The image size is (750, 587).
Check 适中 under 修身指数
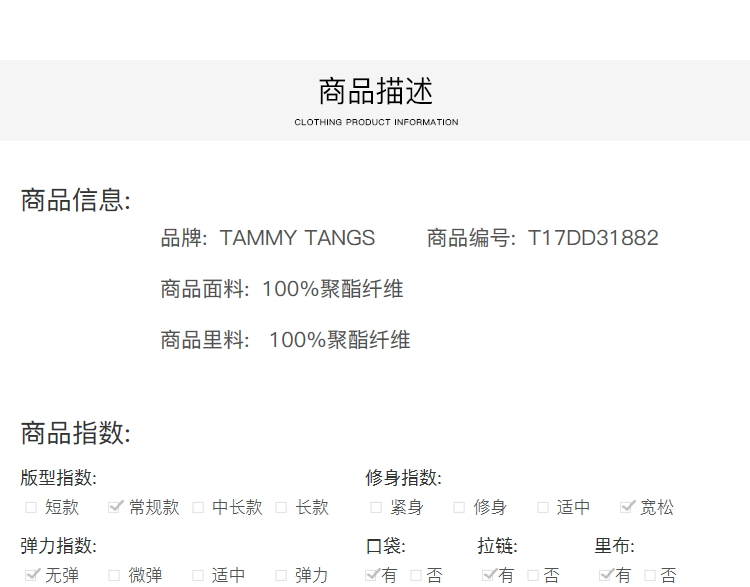point(543,507)
